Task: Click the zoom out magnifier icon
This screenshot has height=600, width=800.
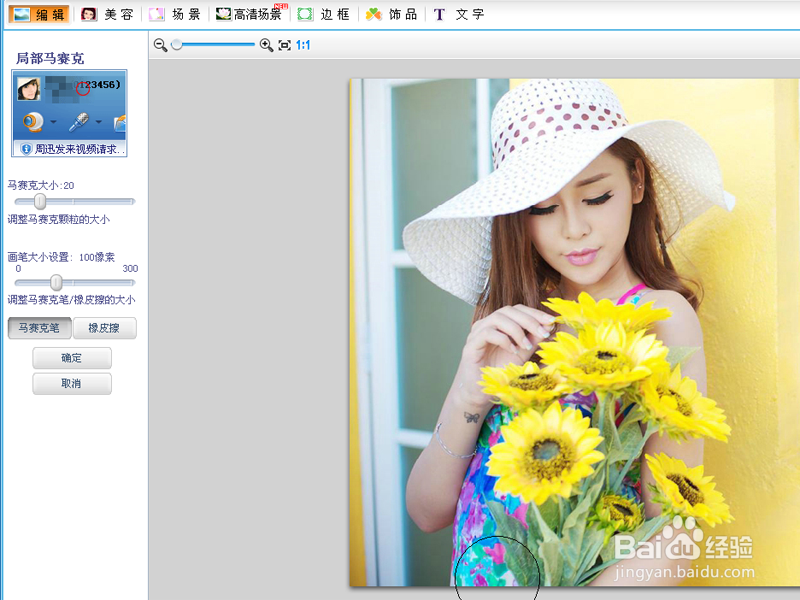Action: coord(160,45)
